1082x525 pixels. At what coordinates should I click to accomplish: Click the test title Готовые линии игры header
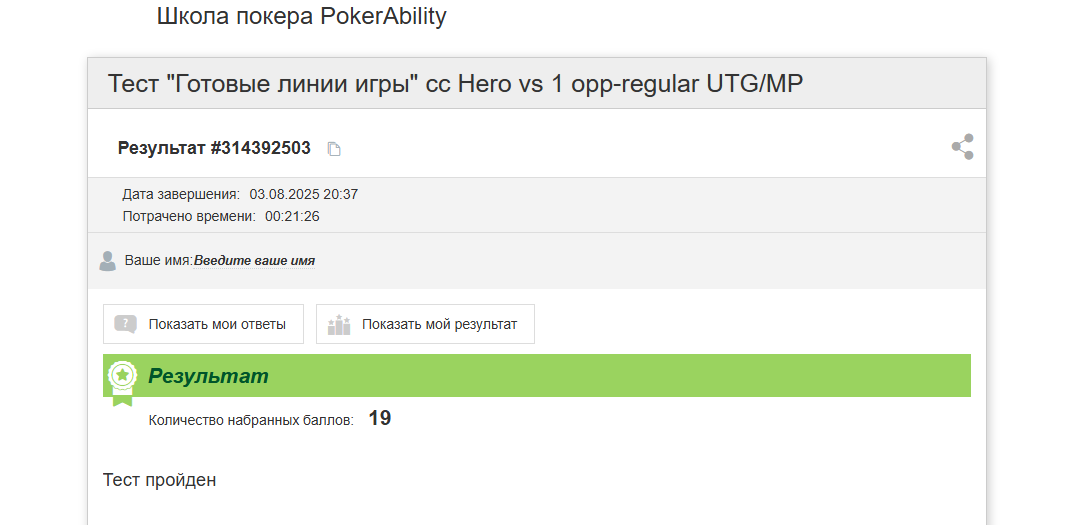click(455, 83)
